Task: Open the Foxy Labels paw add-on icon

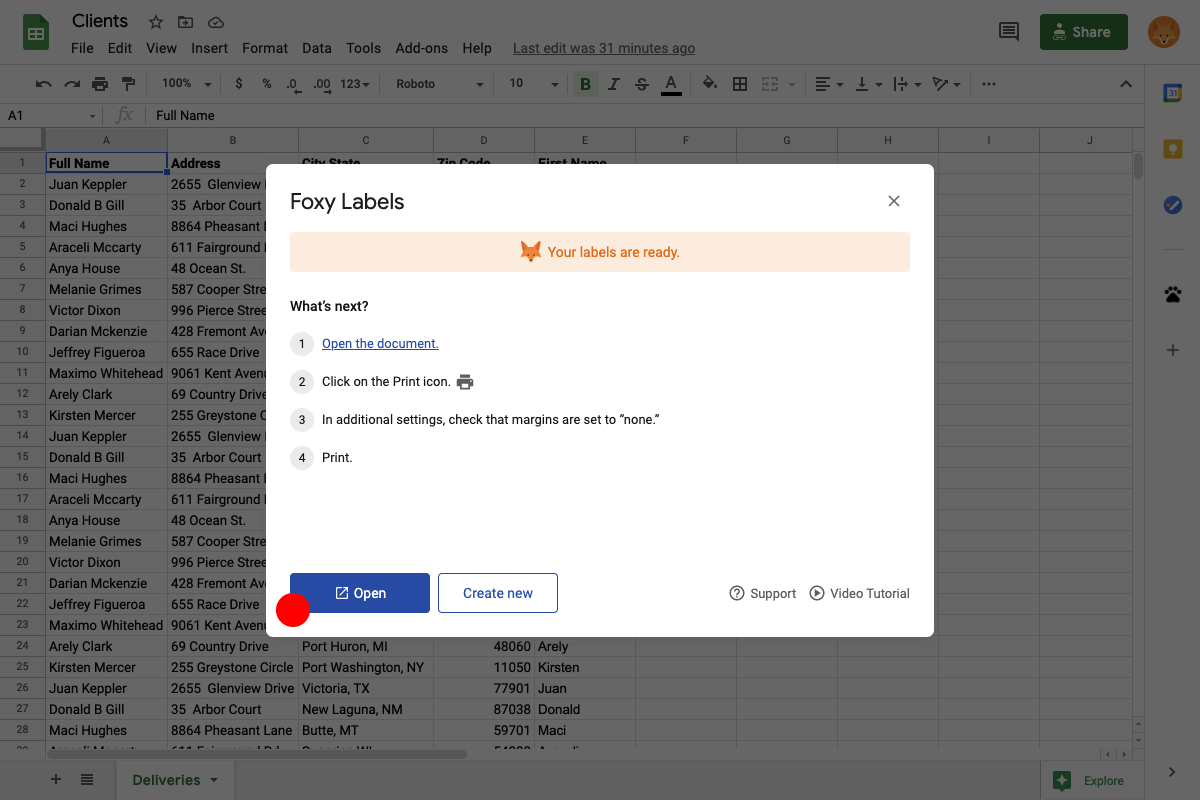Action: pyautogui.click(x=1173, y=294)
